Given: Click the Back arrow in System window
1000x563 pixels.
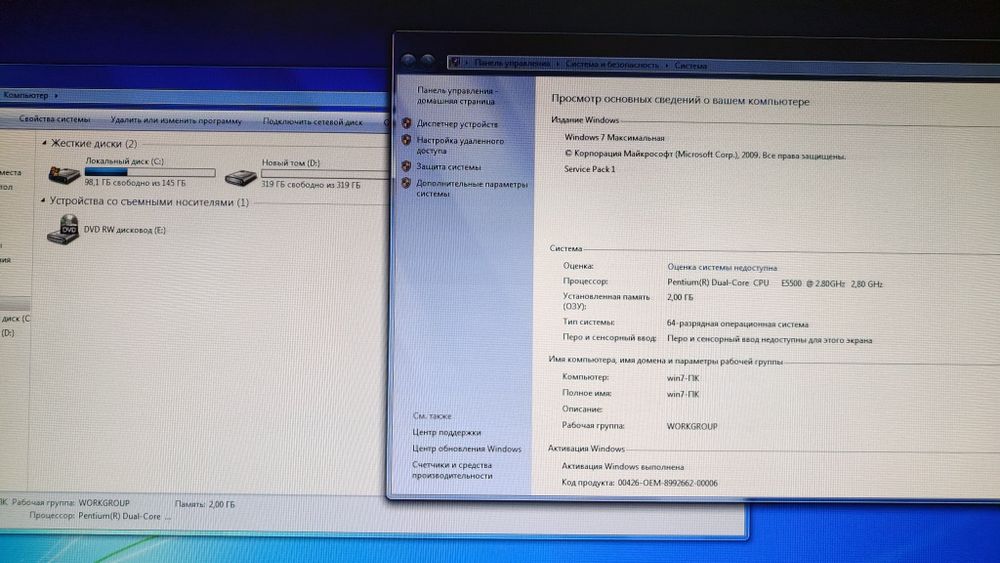Looking at the screenshot, I should 408,61.
